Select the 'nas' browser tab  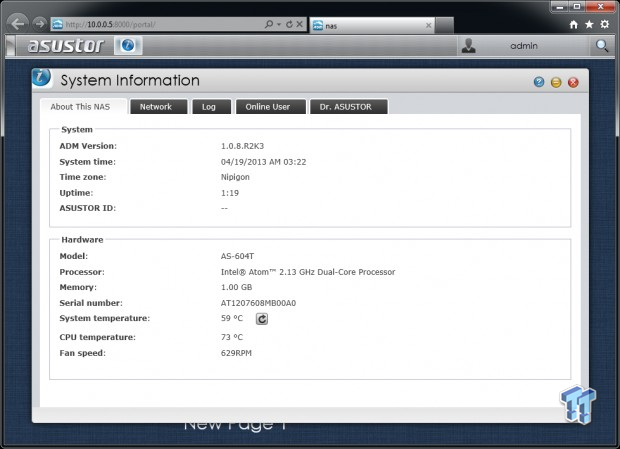pyautogui.click(x=372, y=26)
